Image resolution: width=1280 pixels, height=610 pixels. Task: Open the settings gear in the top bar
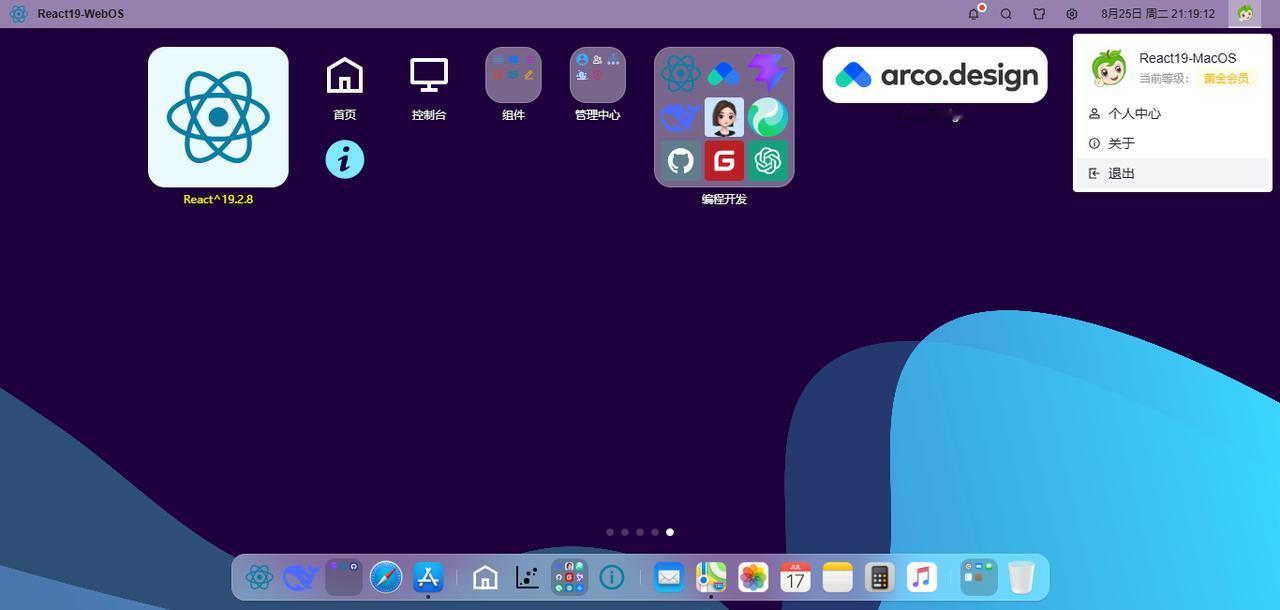pyautogui.click(x=1072, y=14)
